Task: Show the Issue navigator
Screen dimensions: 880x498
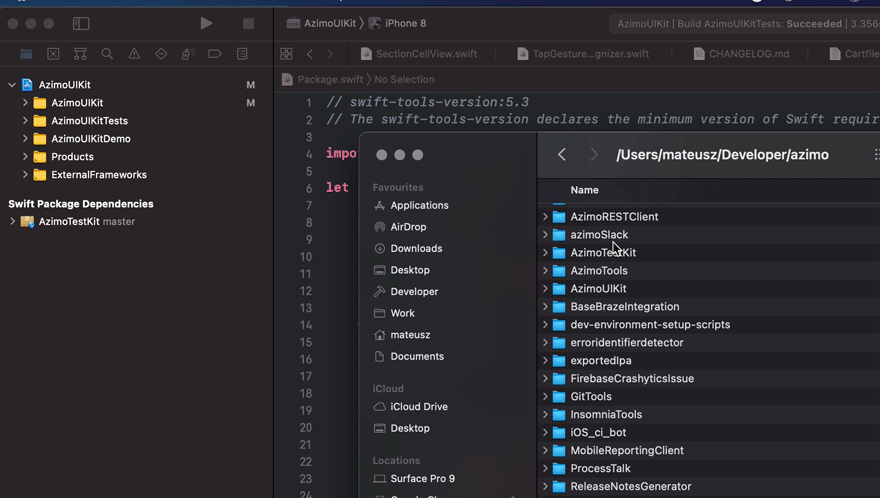Action: pos(134,54)
